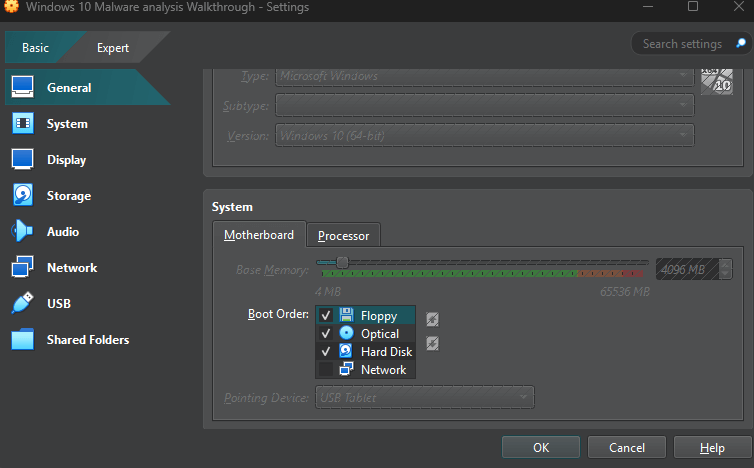Toggle the Optical boot checkbox
The width and height of the screenshot is (754, 468).
point(326,333)
